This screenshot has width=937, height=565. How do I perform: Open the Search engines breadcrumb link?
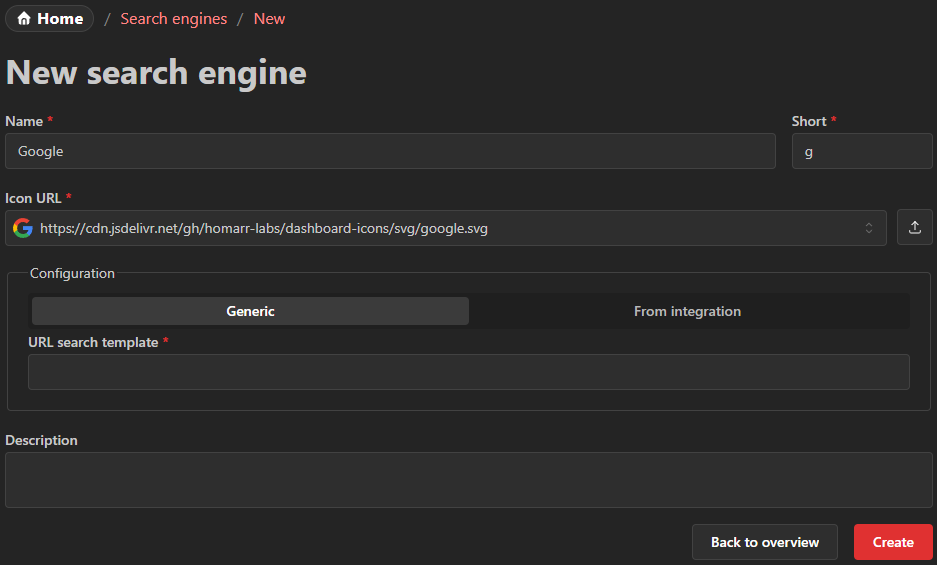pos(173,19)
